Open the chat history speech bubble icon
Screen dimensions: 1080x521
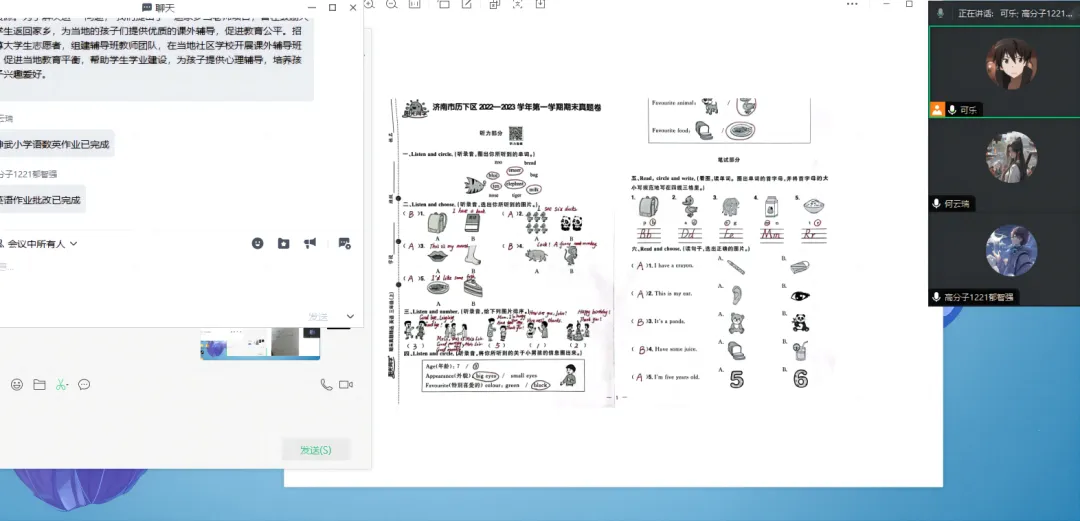(x=84, y=385)
